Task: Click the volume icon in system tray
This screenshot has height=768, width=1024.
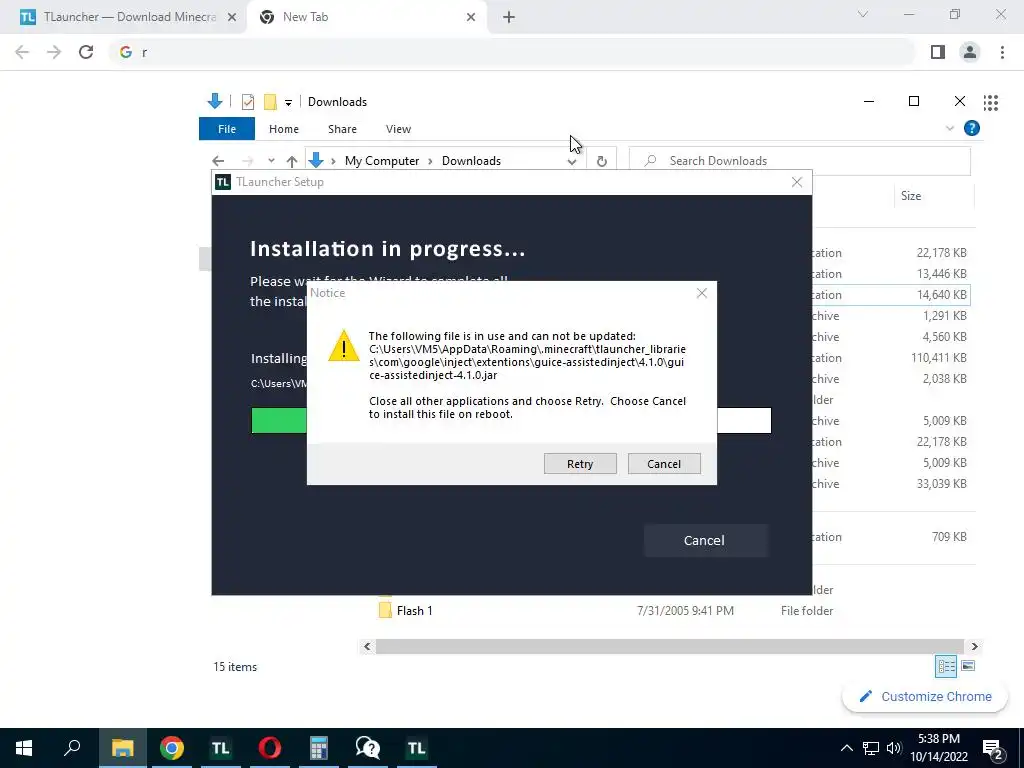Action: (894, 748)
